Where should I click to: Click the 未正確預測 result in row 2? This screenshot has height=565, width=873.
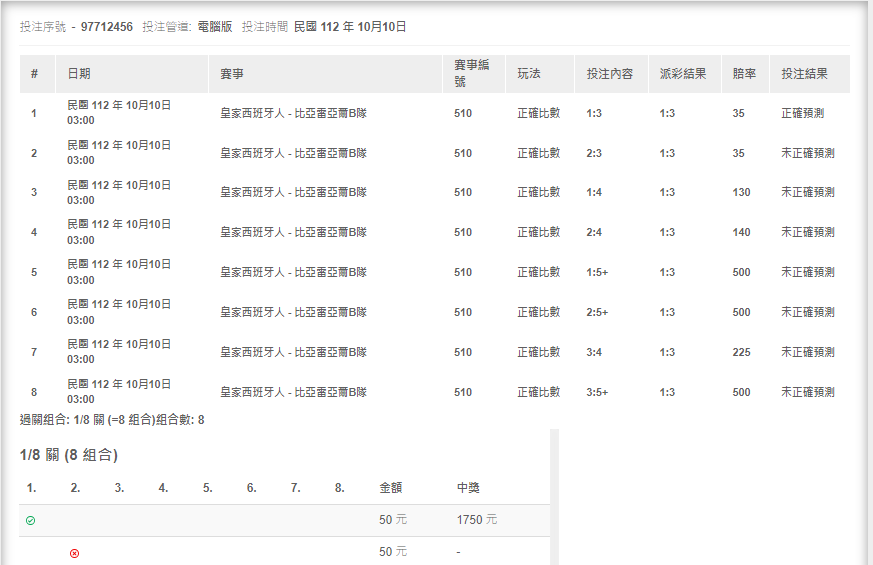pos(808,153)
